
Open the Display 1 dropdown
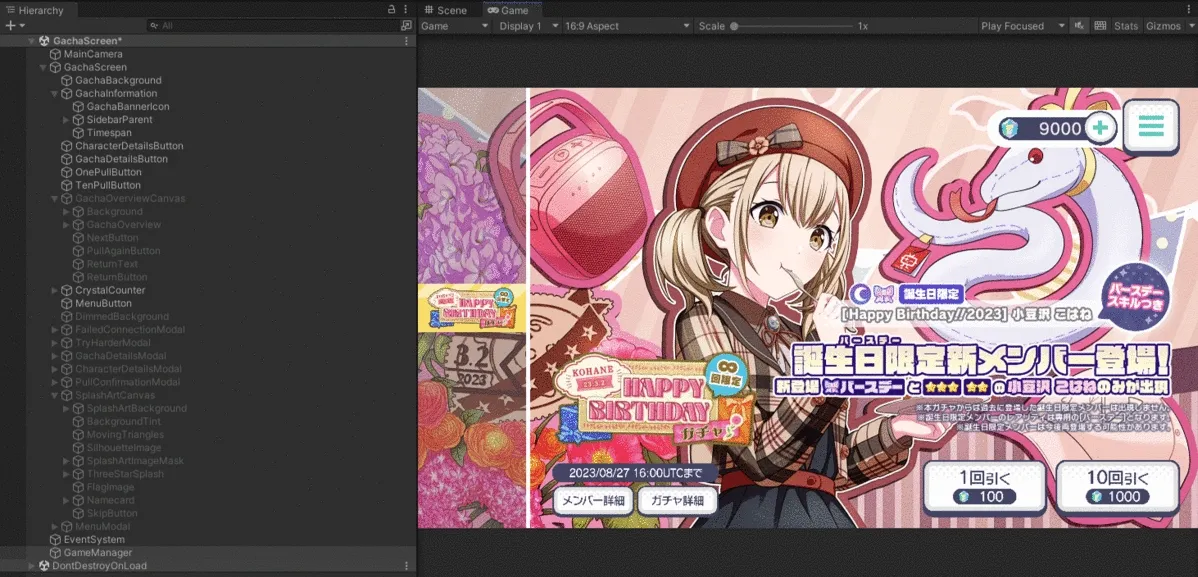pos(528,26)
